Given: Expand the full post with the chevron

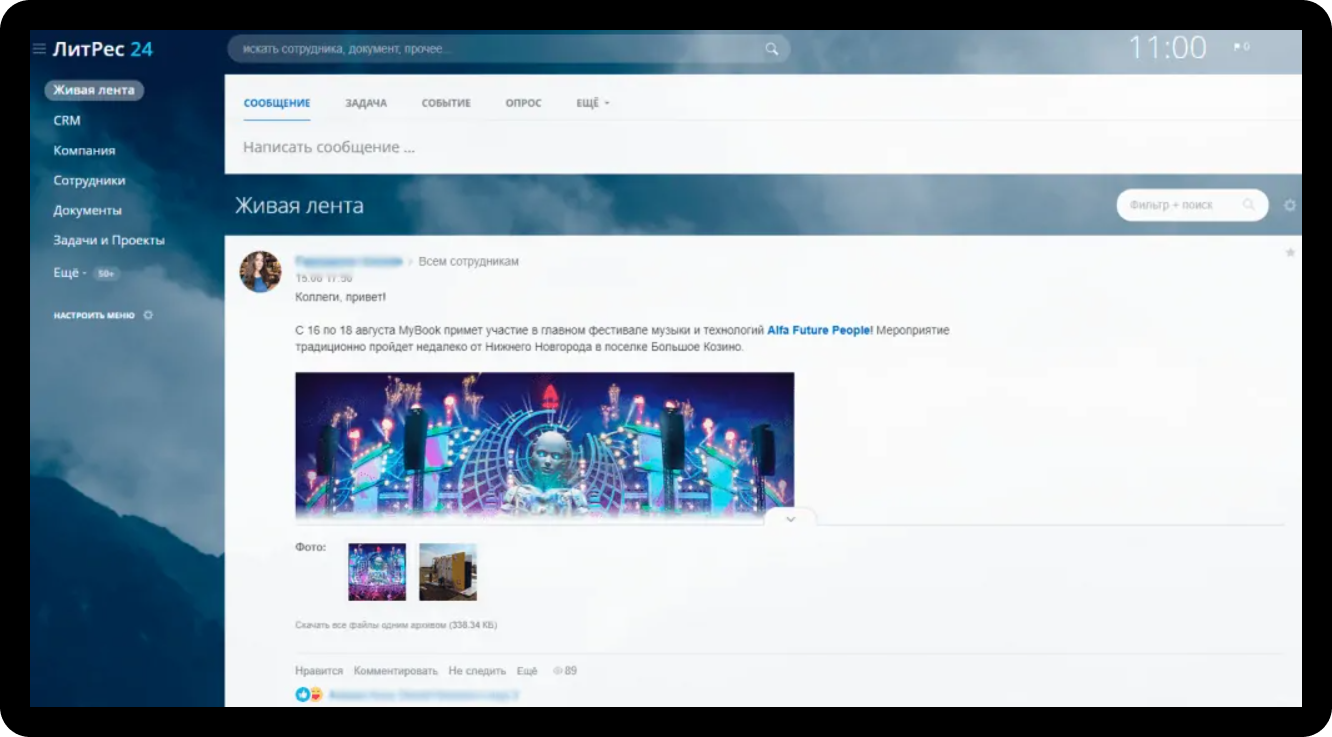Looking at the screenshot, I should click(790, 519).
